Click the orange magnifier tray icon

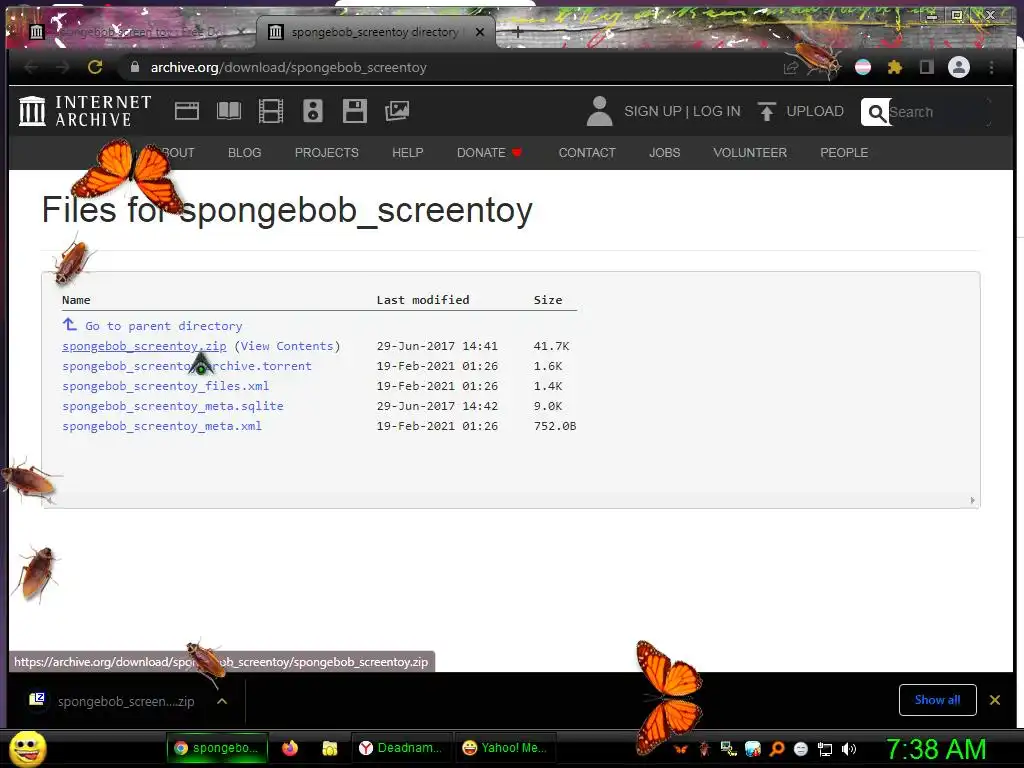[x=777, y=748]
